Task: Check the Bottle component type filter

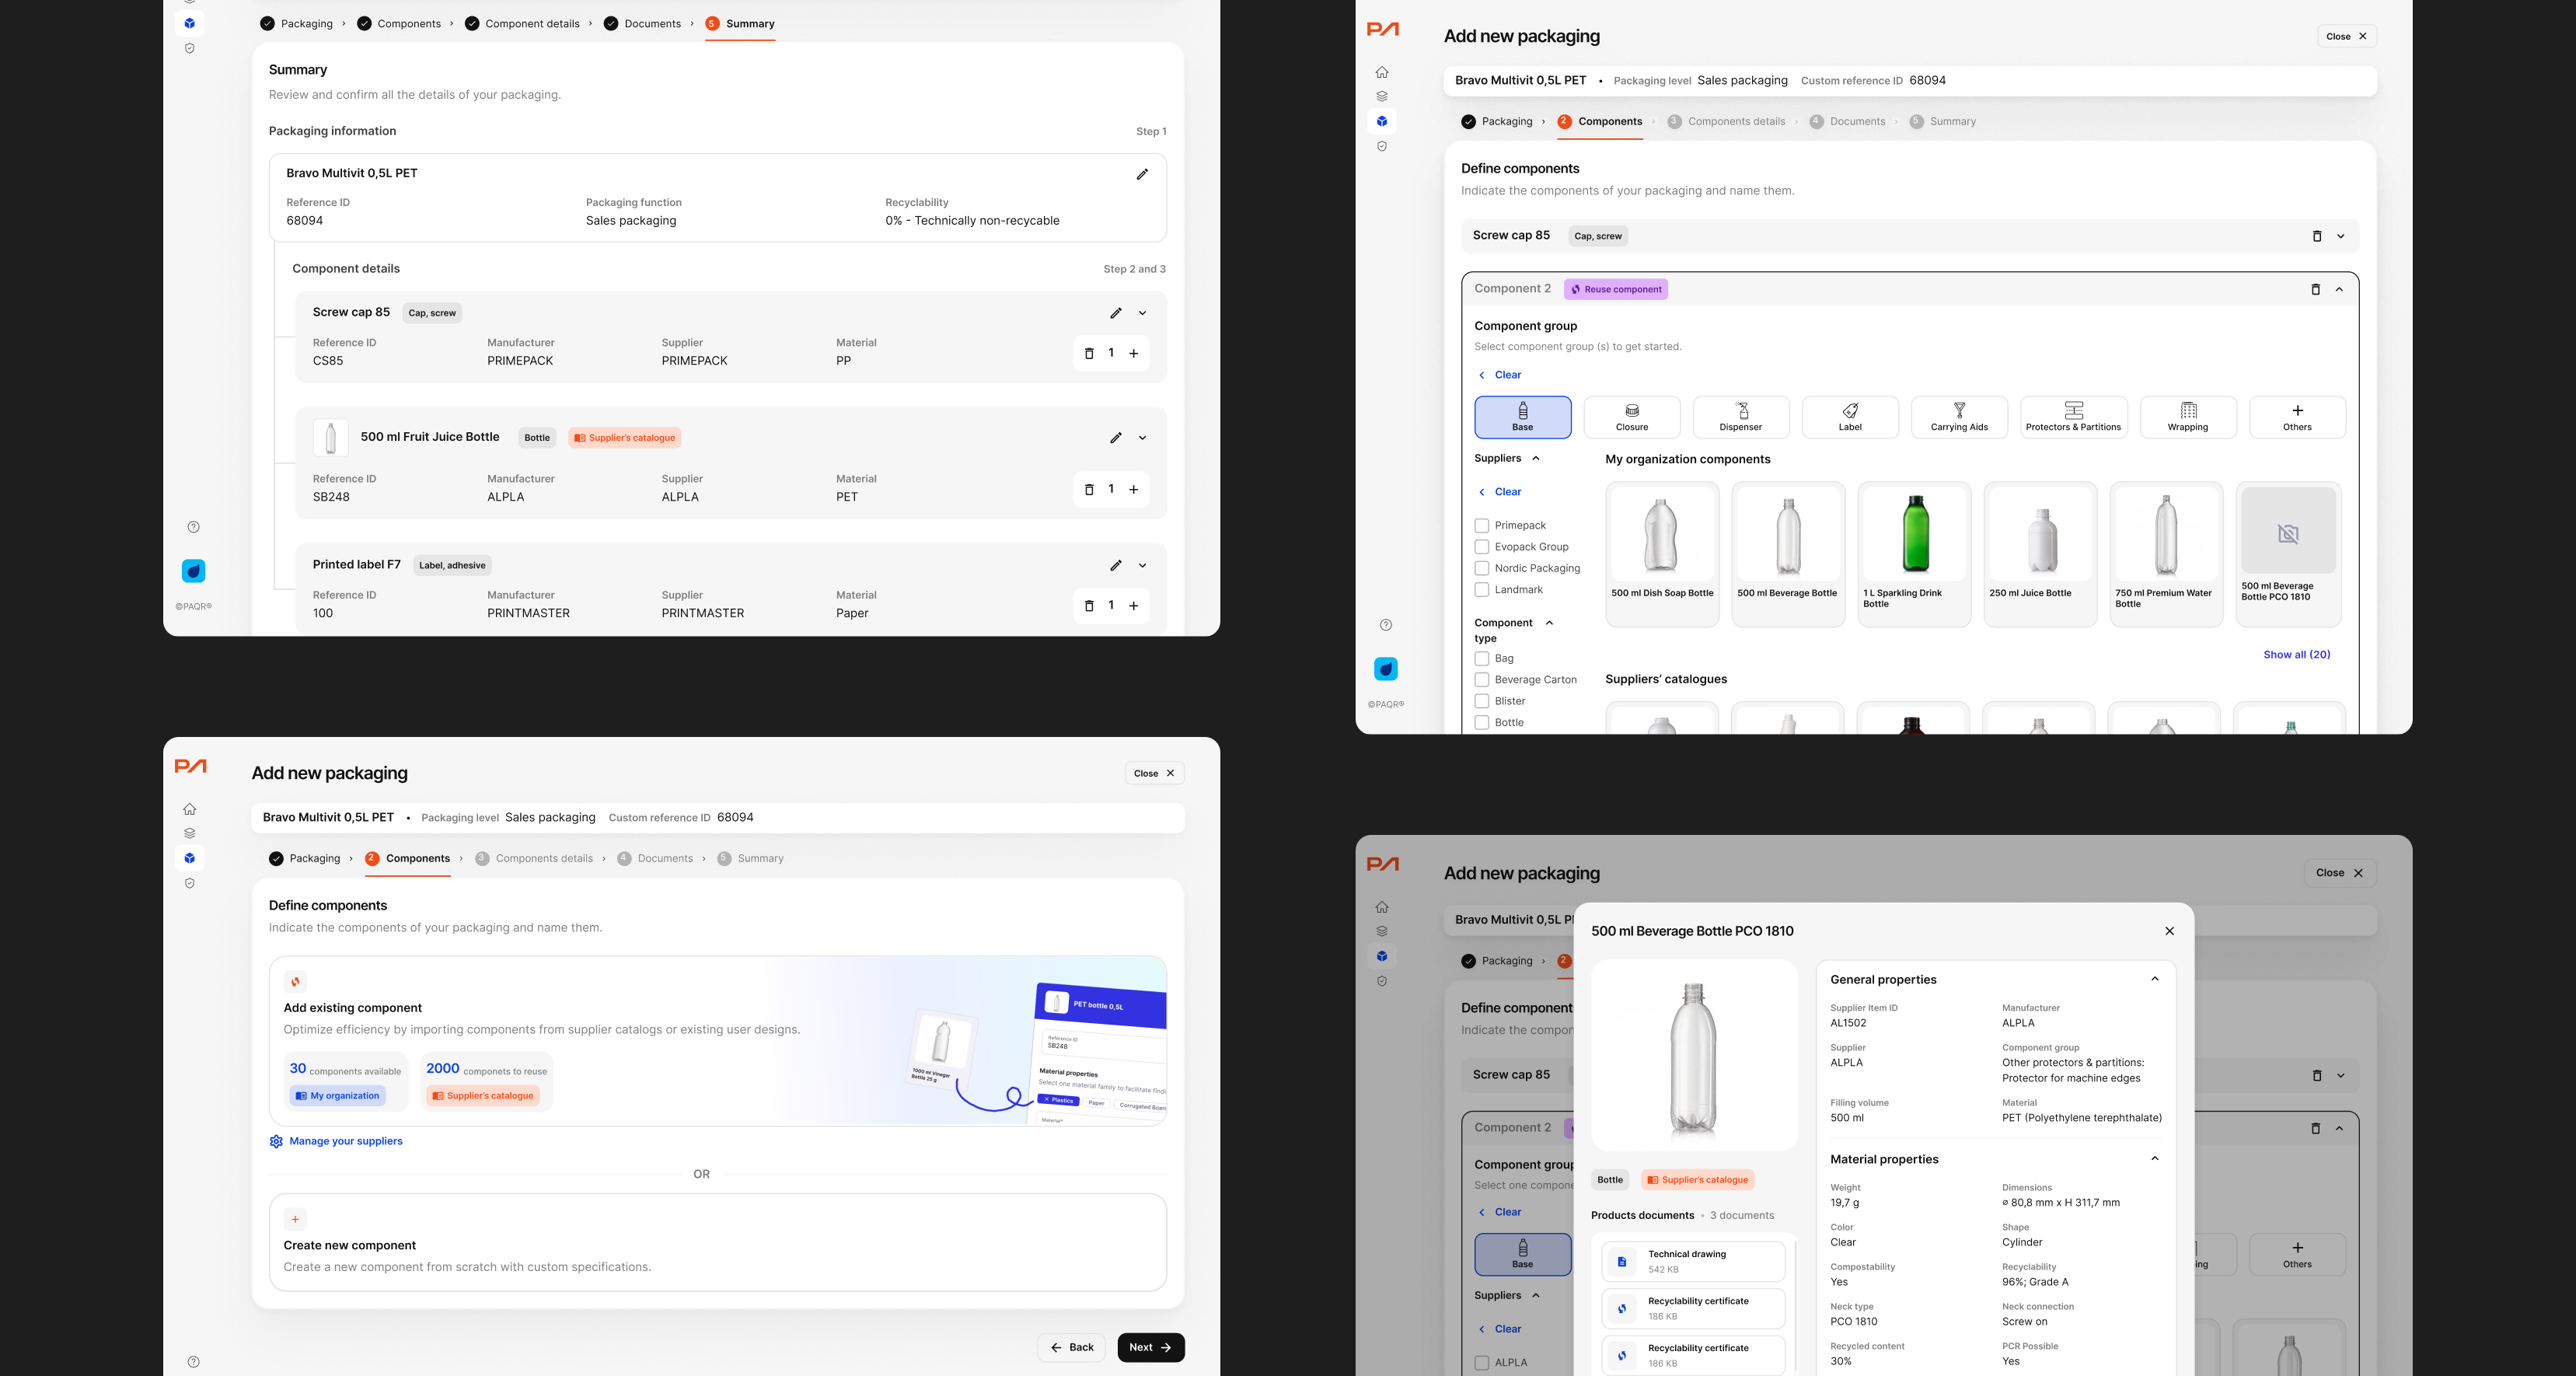Action: click(x=1482, y=723)
